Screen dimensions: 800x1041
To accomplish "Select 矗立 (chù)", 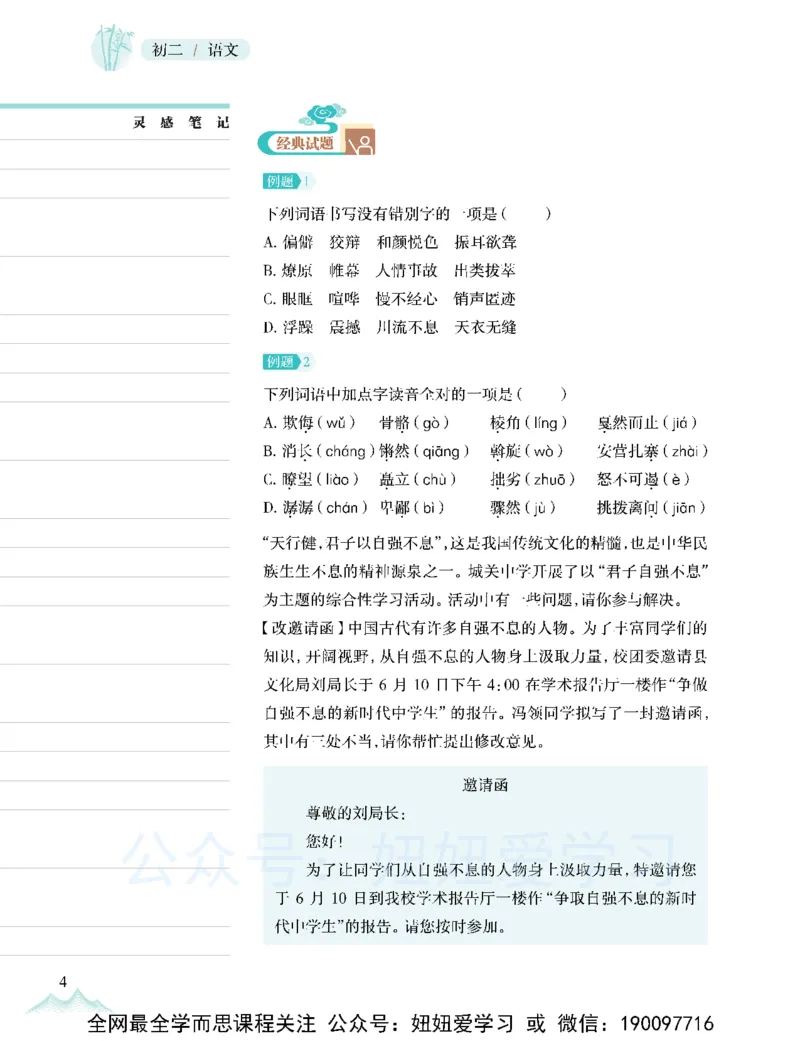I will click(x=418, y=479).
